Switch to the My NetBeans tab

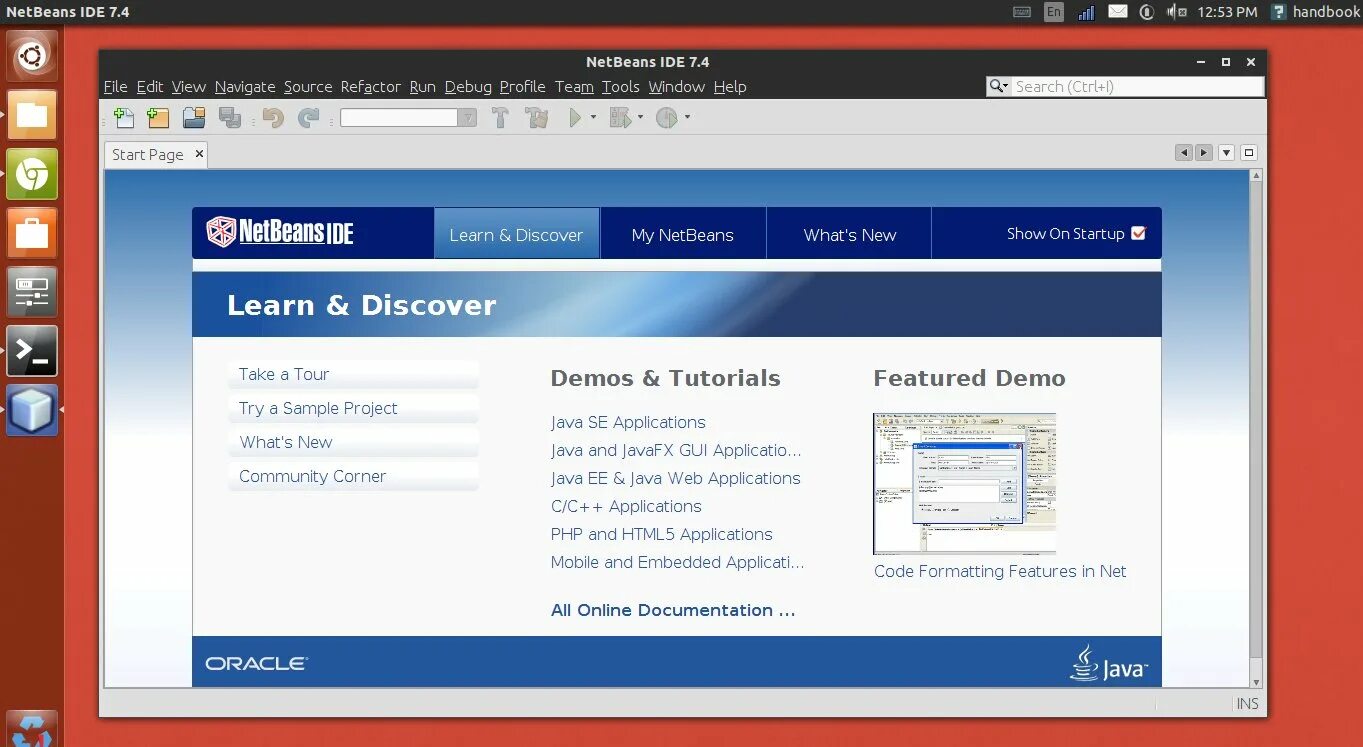tap(683, 235)
